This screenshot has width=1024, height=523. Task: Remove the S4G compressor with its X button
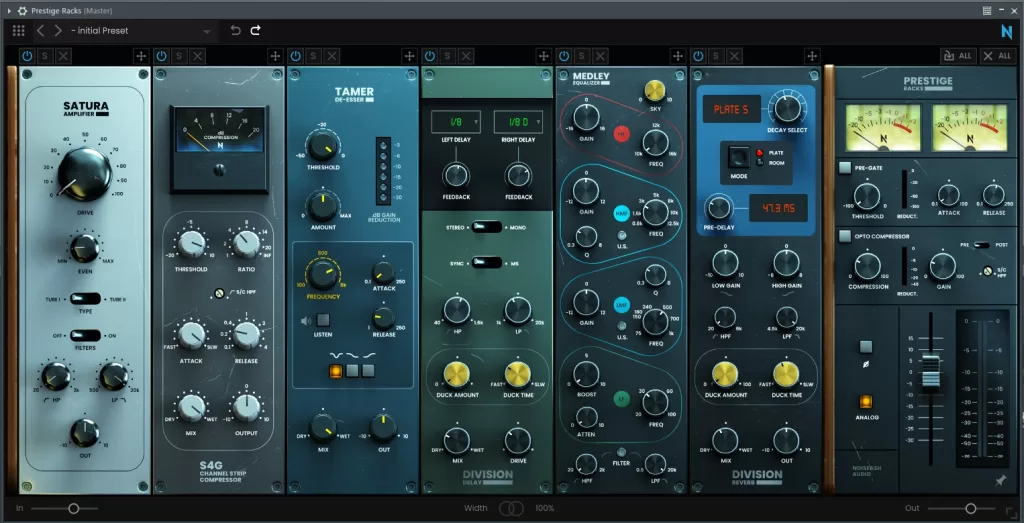tap(198, 56)
